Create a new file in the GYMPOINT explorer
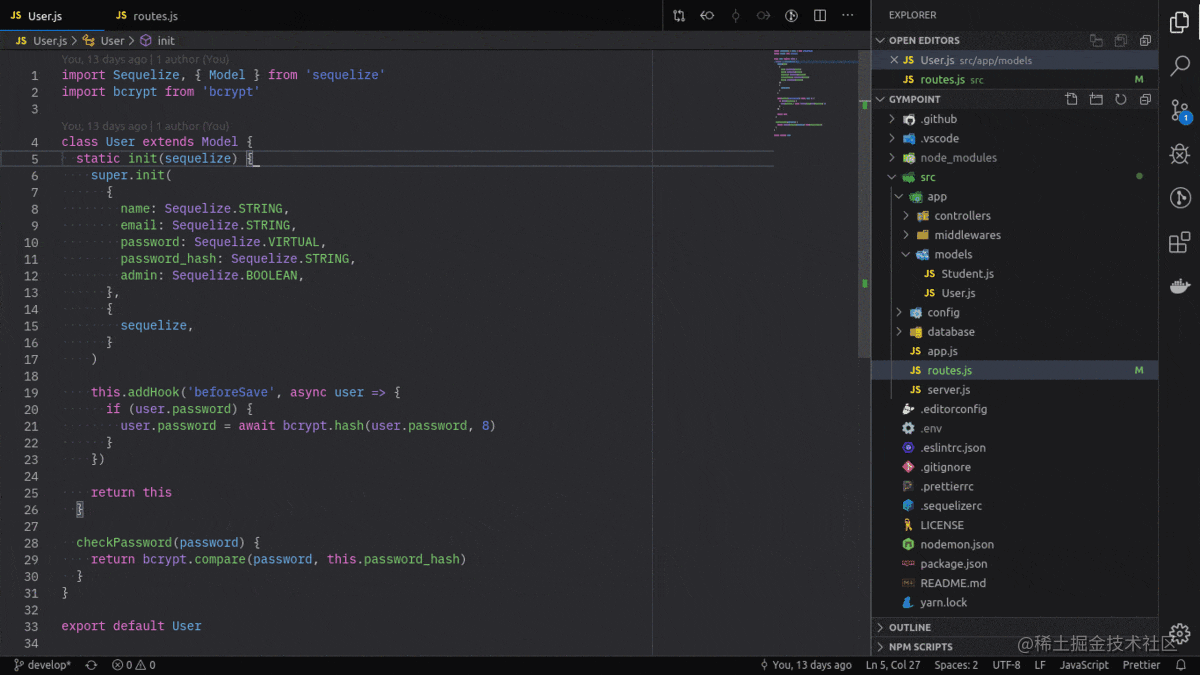1200x675 pixels. 1070,99
